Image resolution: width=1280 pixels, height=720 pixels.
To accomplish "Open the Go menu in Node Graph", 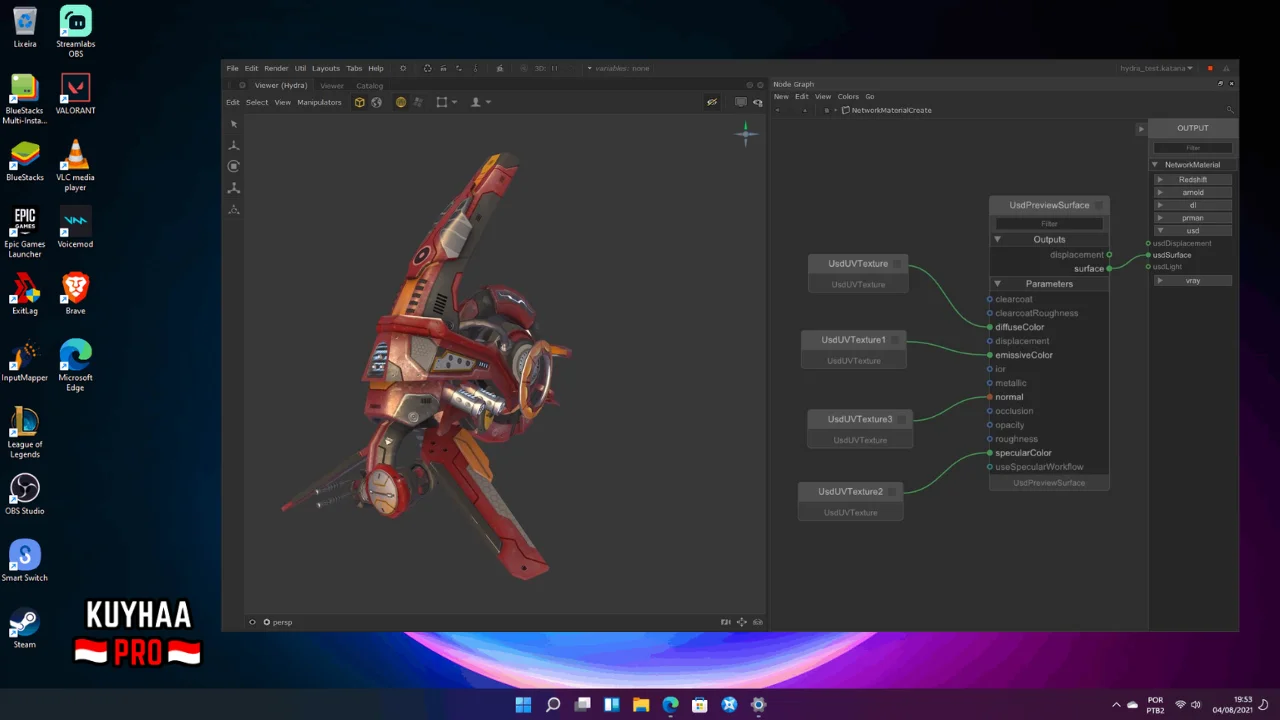I will 870,97.
